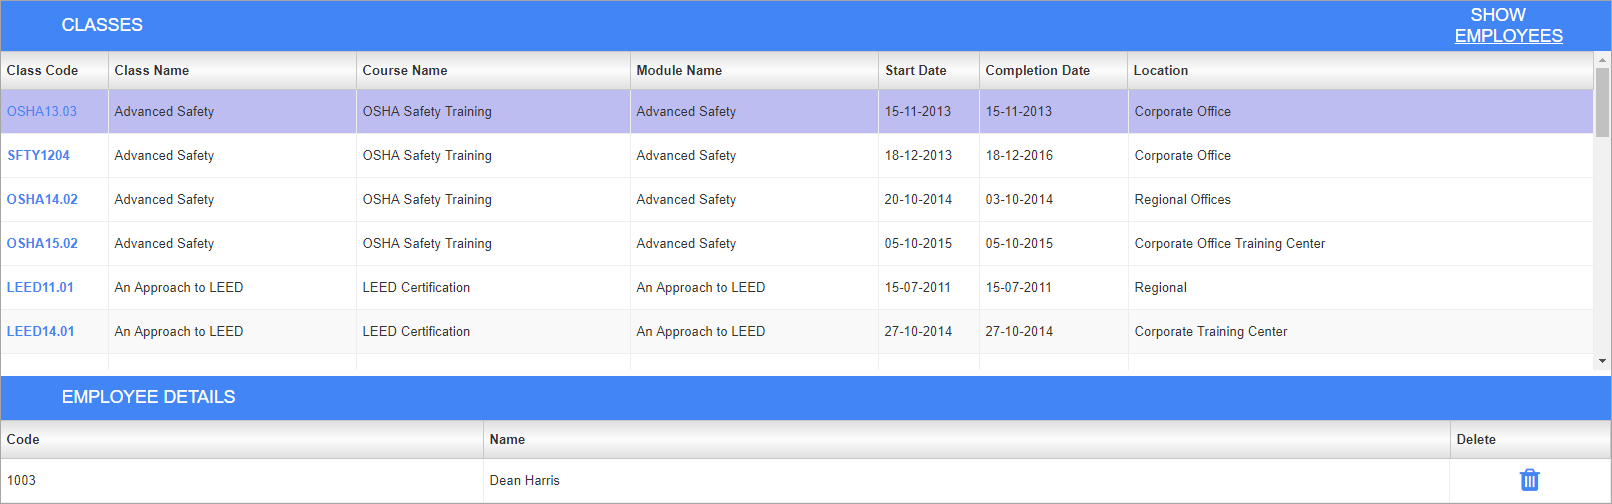Sort by Start Date column header
Viewport: 1612px width, 504px height.
pyautogui.click(x=915, y=71)
